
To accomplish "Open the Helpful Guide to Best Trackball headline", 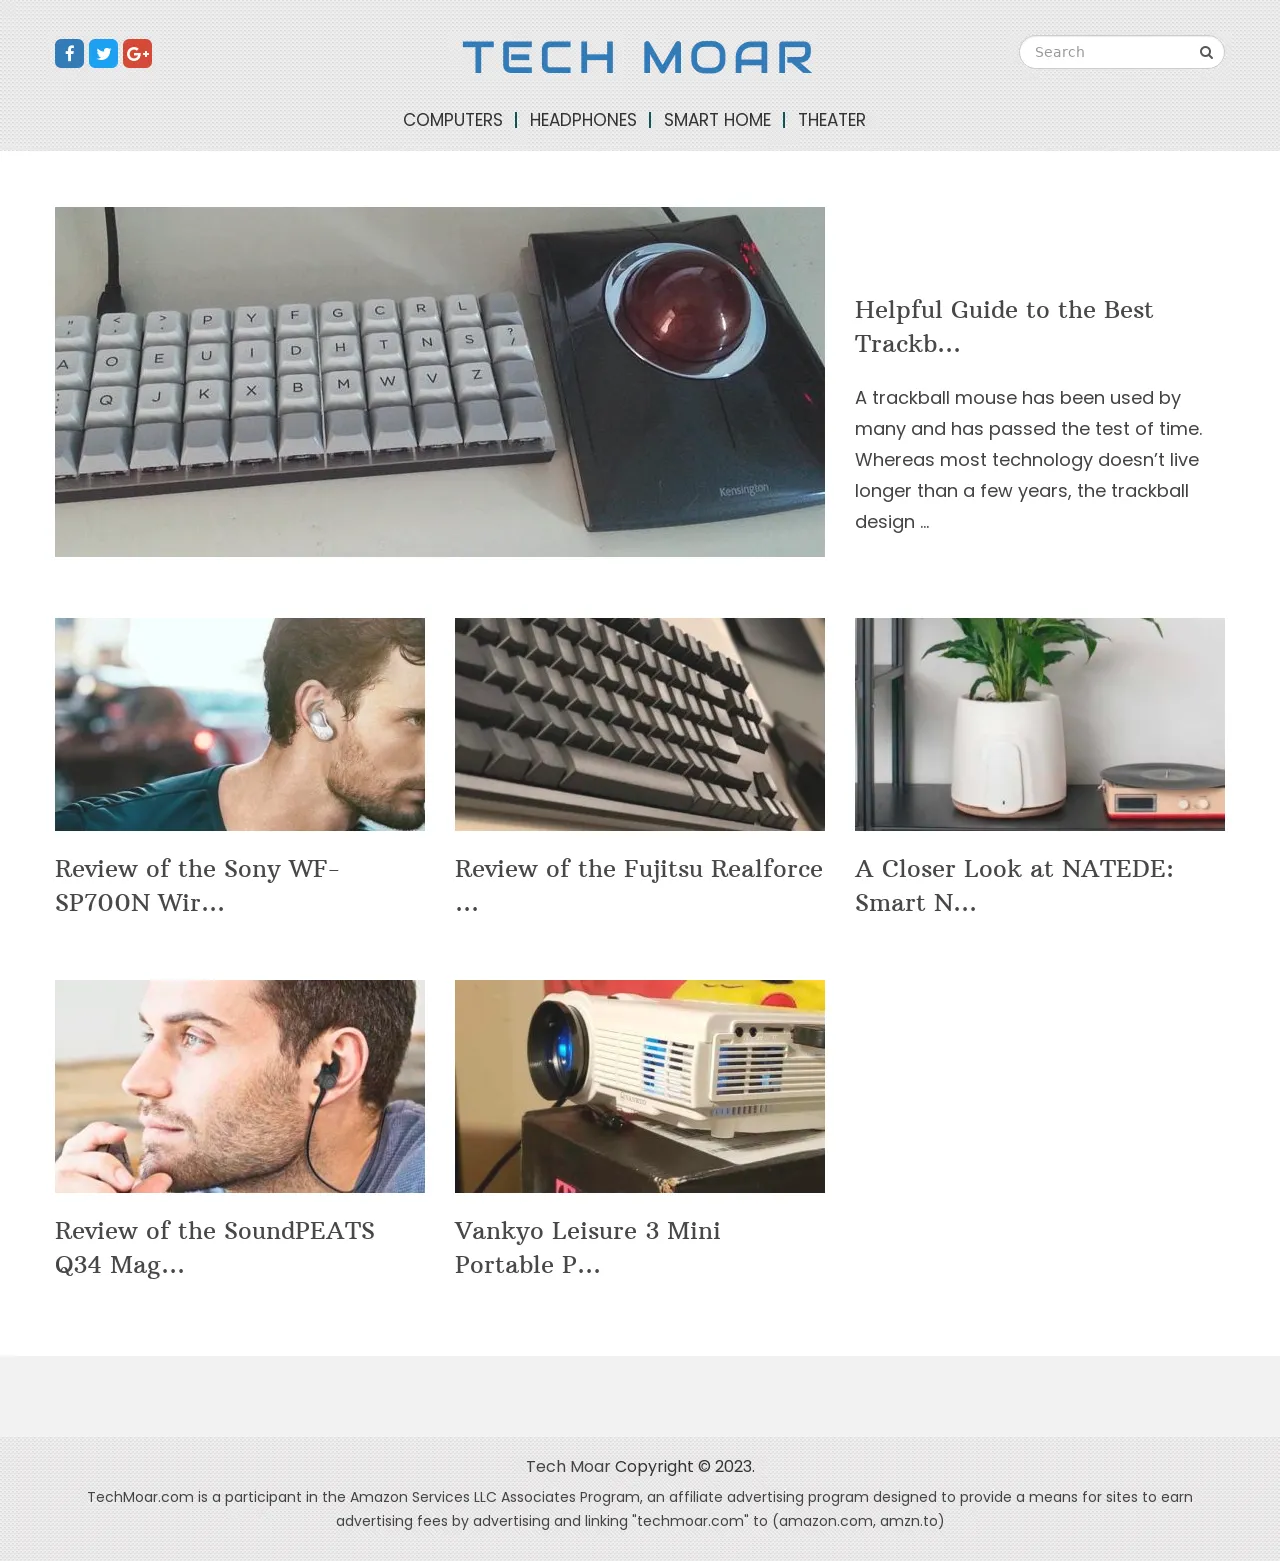I will pyautogui.click(x=1004, y=327).
